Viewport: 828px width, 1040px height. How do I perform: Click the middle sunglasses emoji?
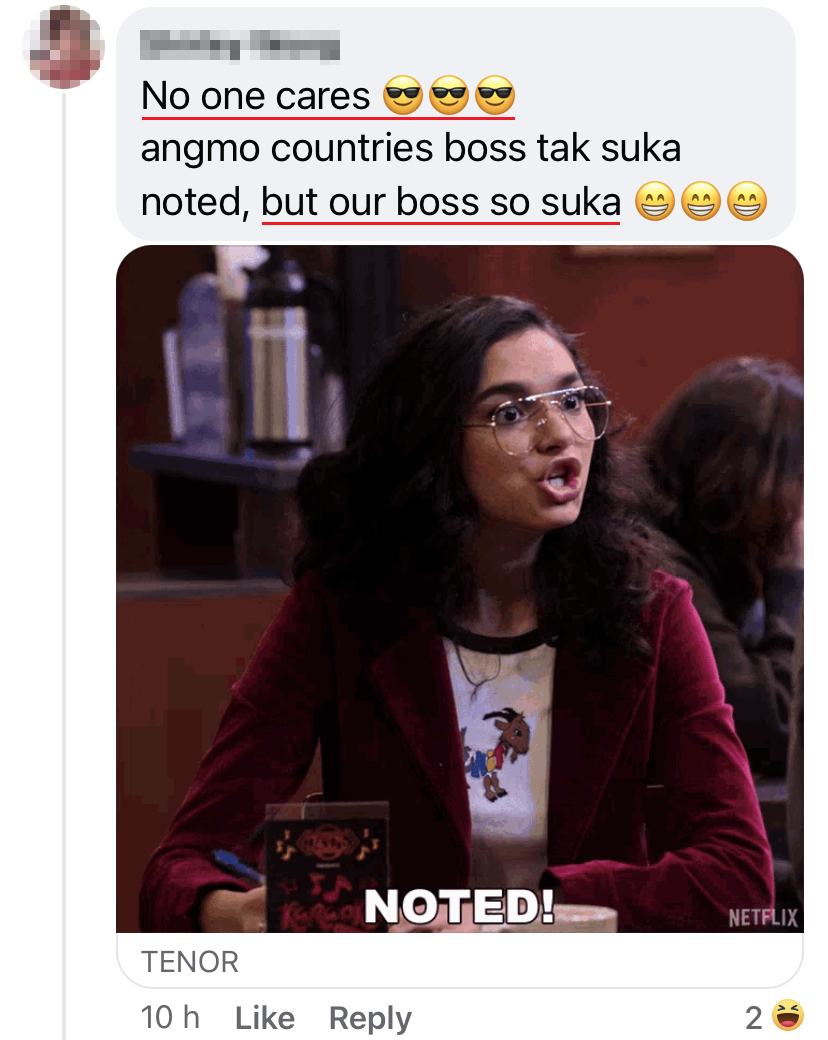click(449, 96)
